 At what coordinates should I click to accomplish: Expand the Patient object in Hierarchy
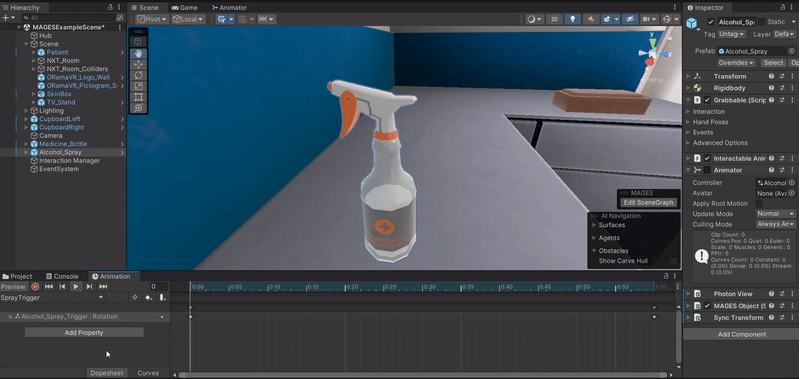(34, 53)
